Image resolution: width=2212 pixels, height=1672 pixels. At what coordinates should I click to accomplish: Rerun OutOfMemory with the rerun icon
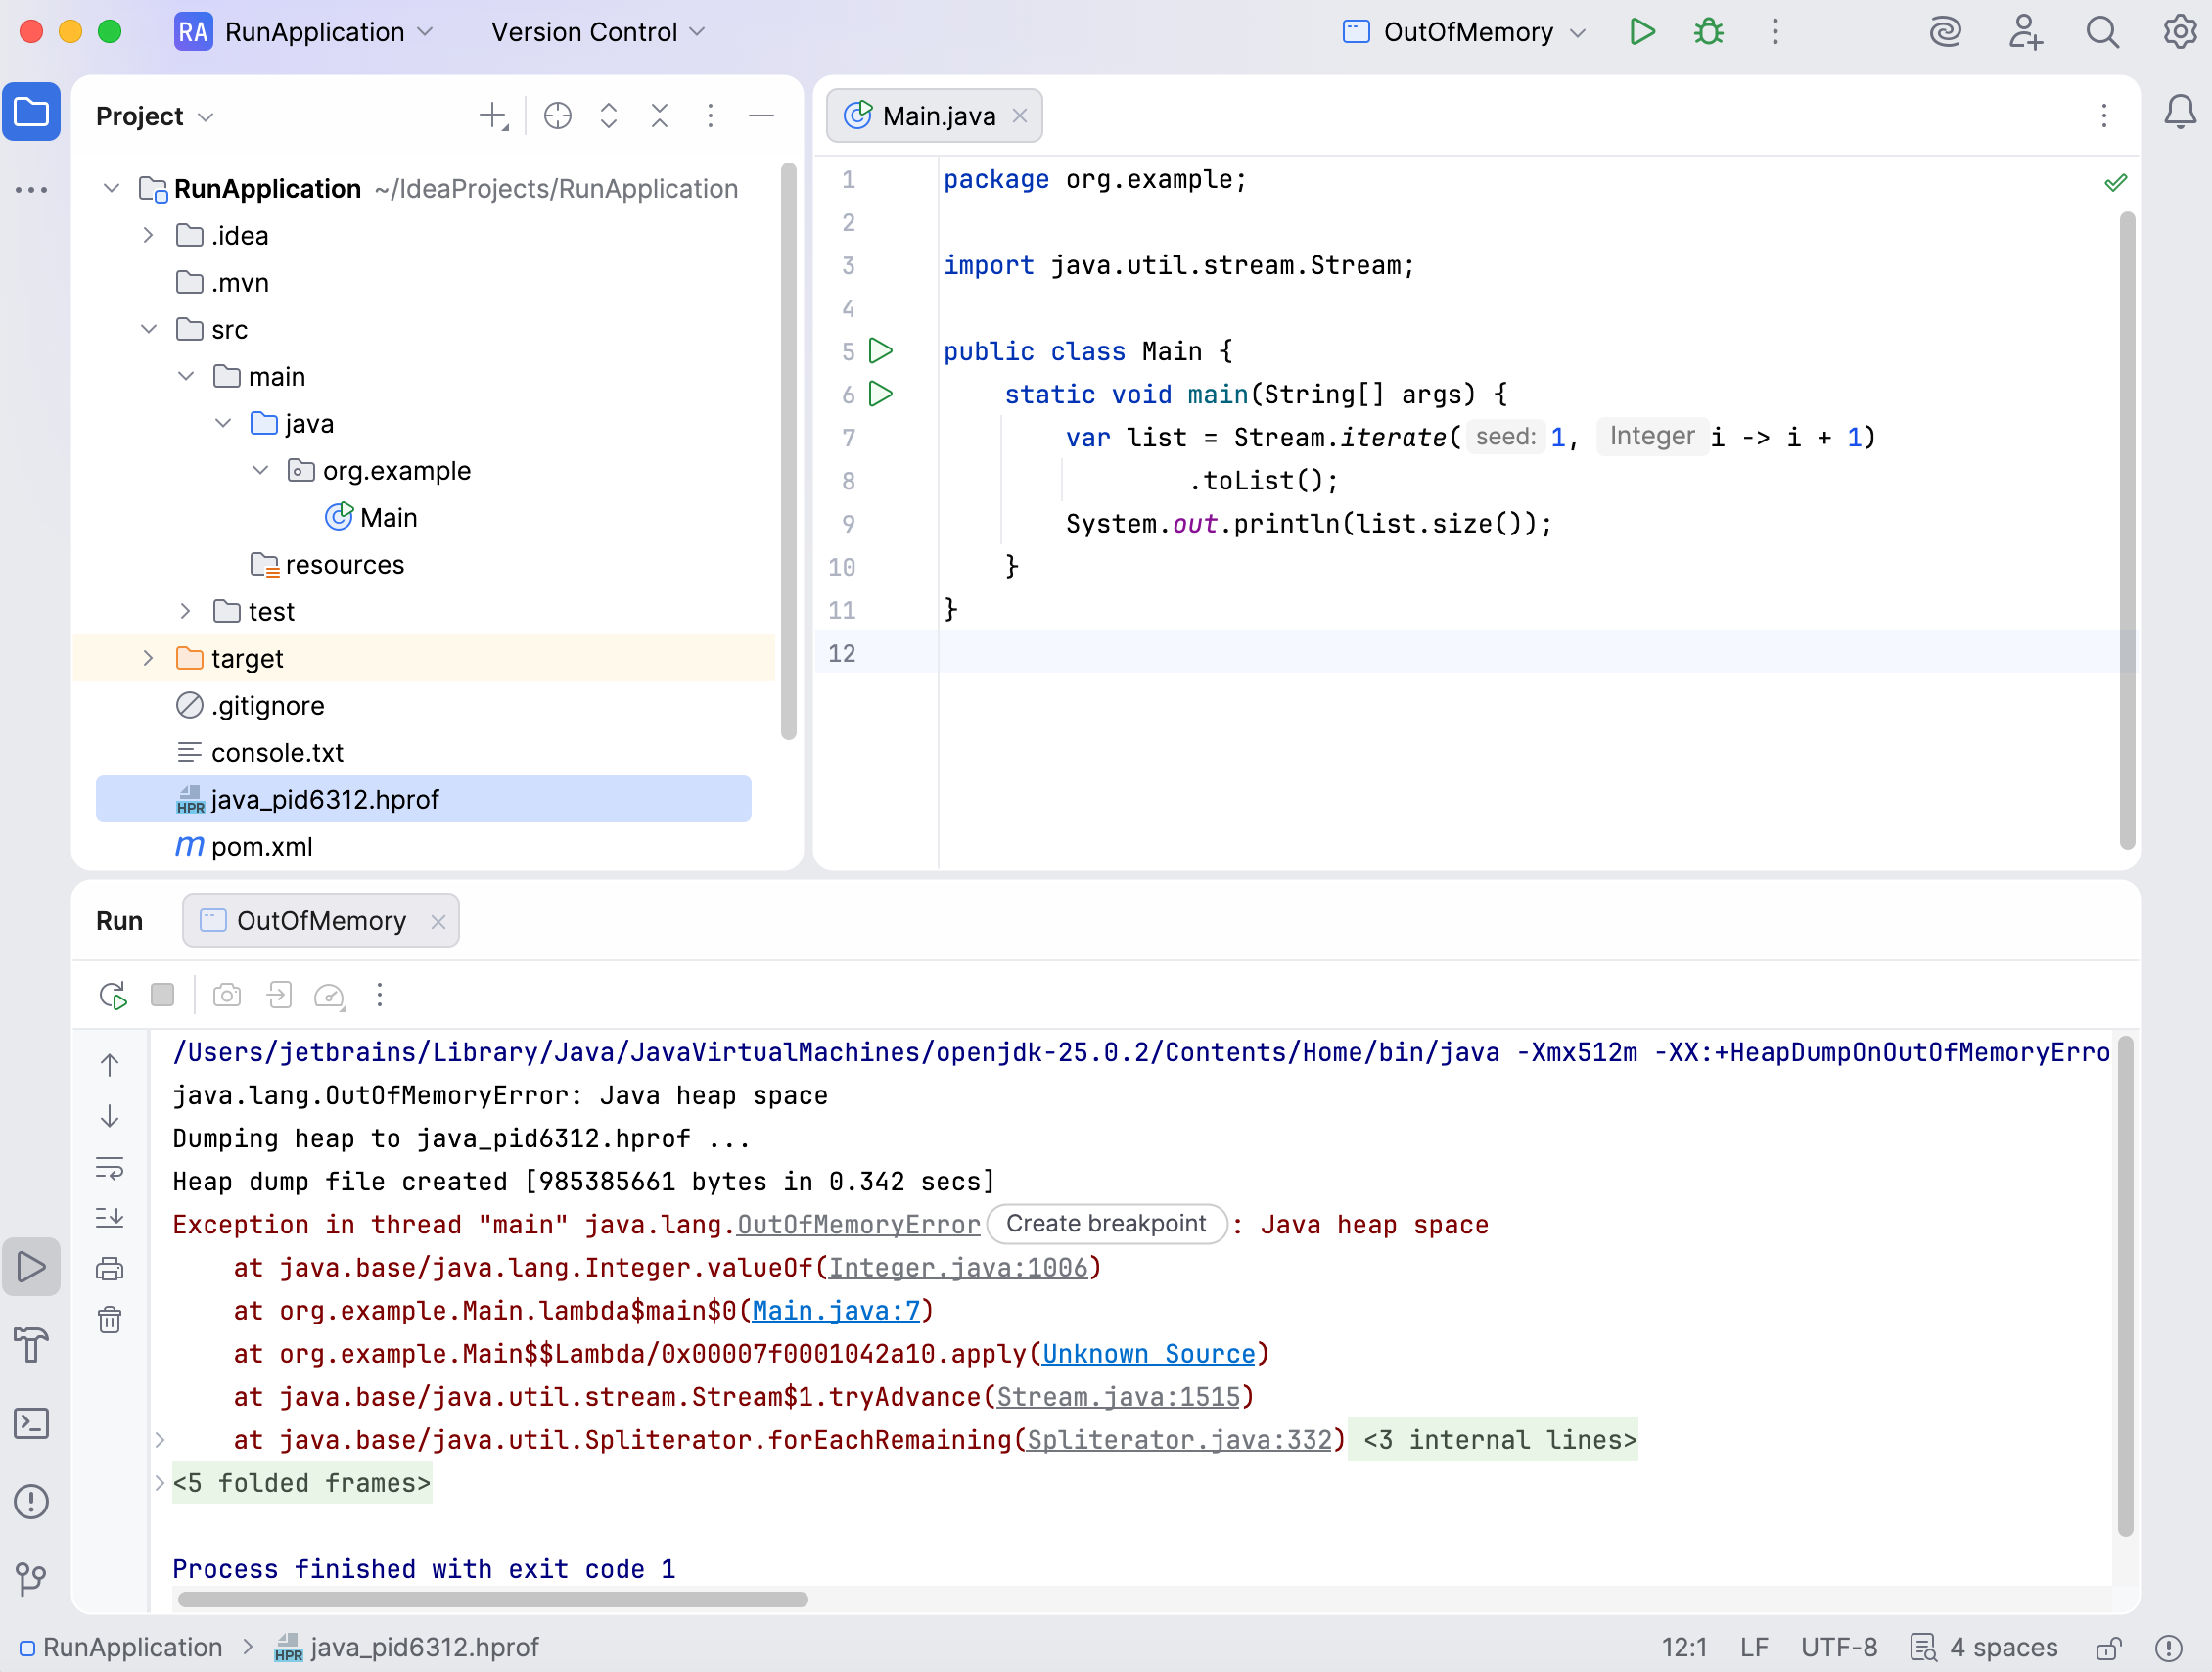[113, 995]
